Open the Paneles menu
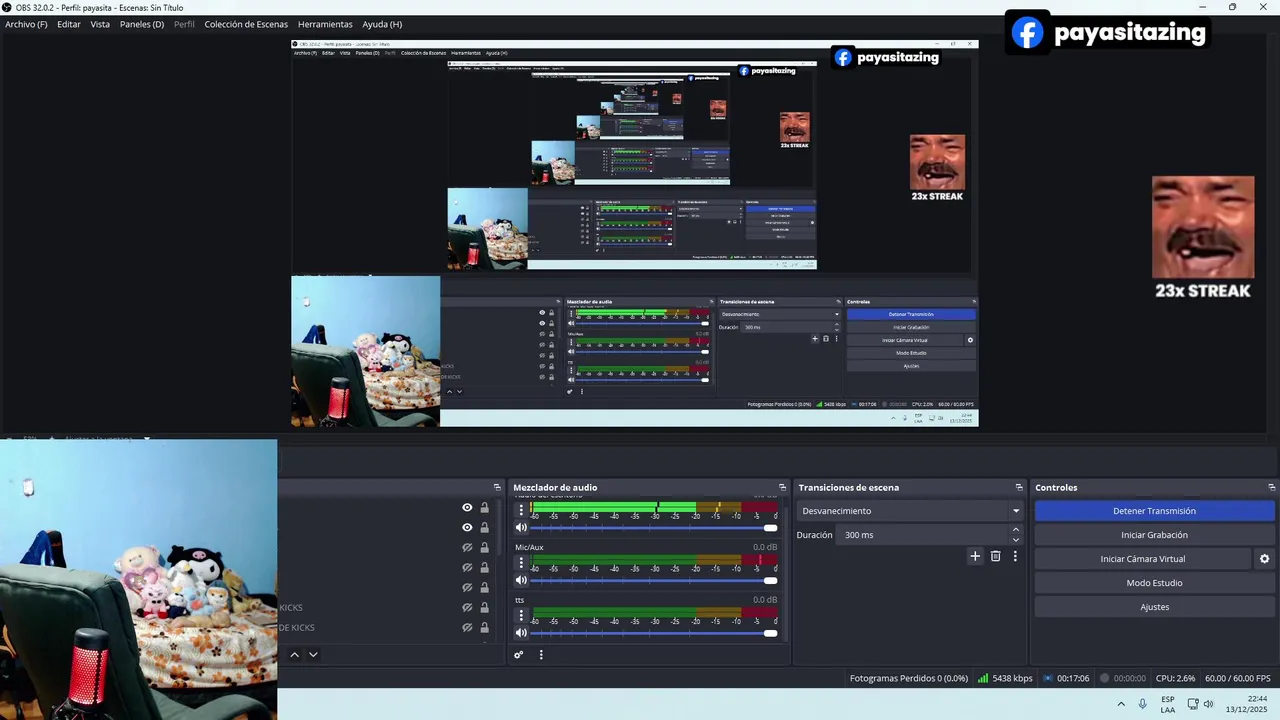Viewport: 1280px width, 720px height. point(142,24)
